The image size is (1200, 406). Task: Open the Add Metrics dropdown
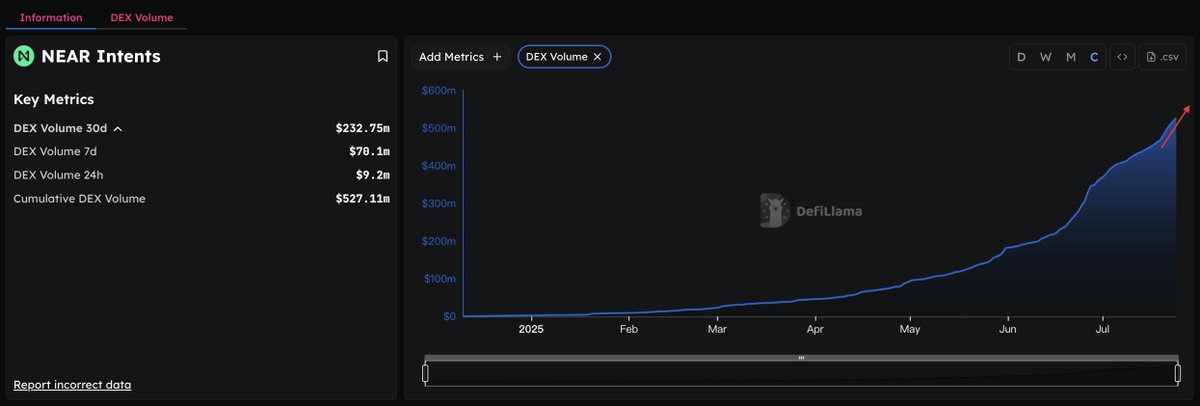460,57
